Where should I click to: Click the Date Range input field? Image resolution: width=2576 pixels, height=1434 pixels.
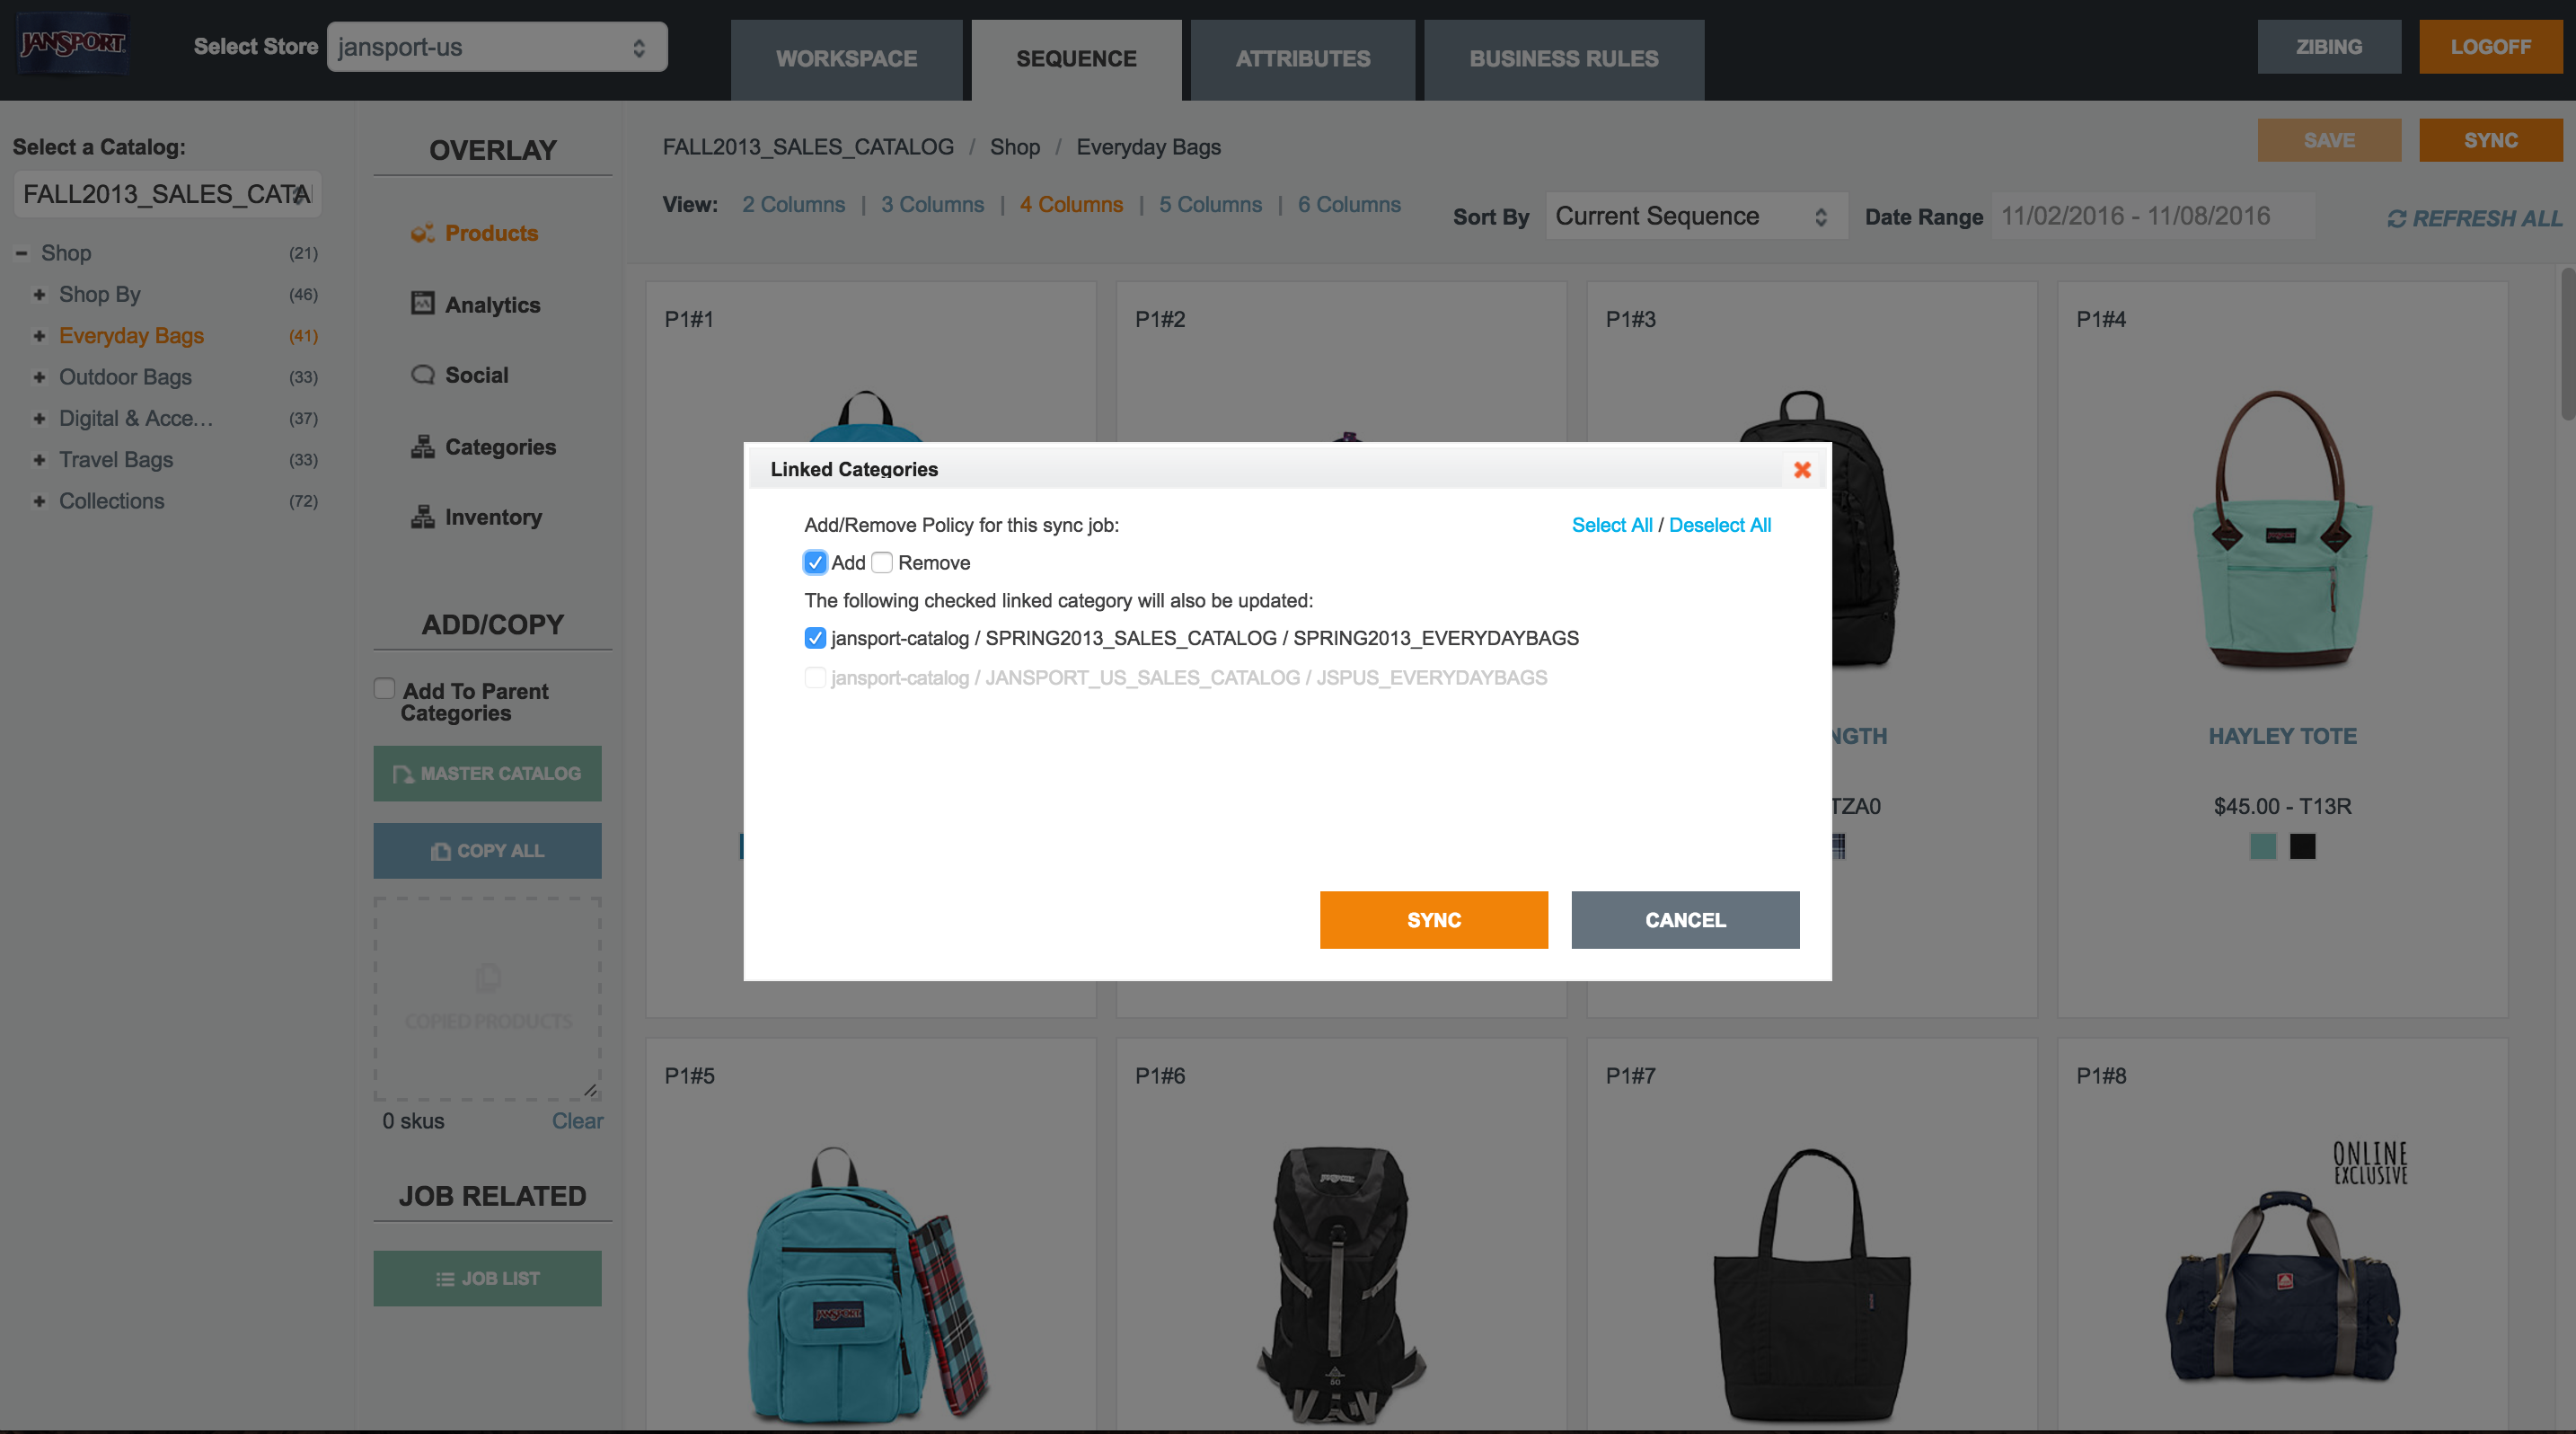2153,216
